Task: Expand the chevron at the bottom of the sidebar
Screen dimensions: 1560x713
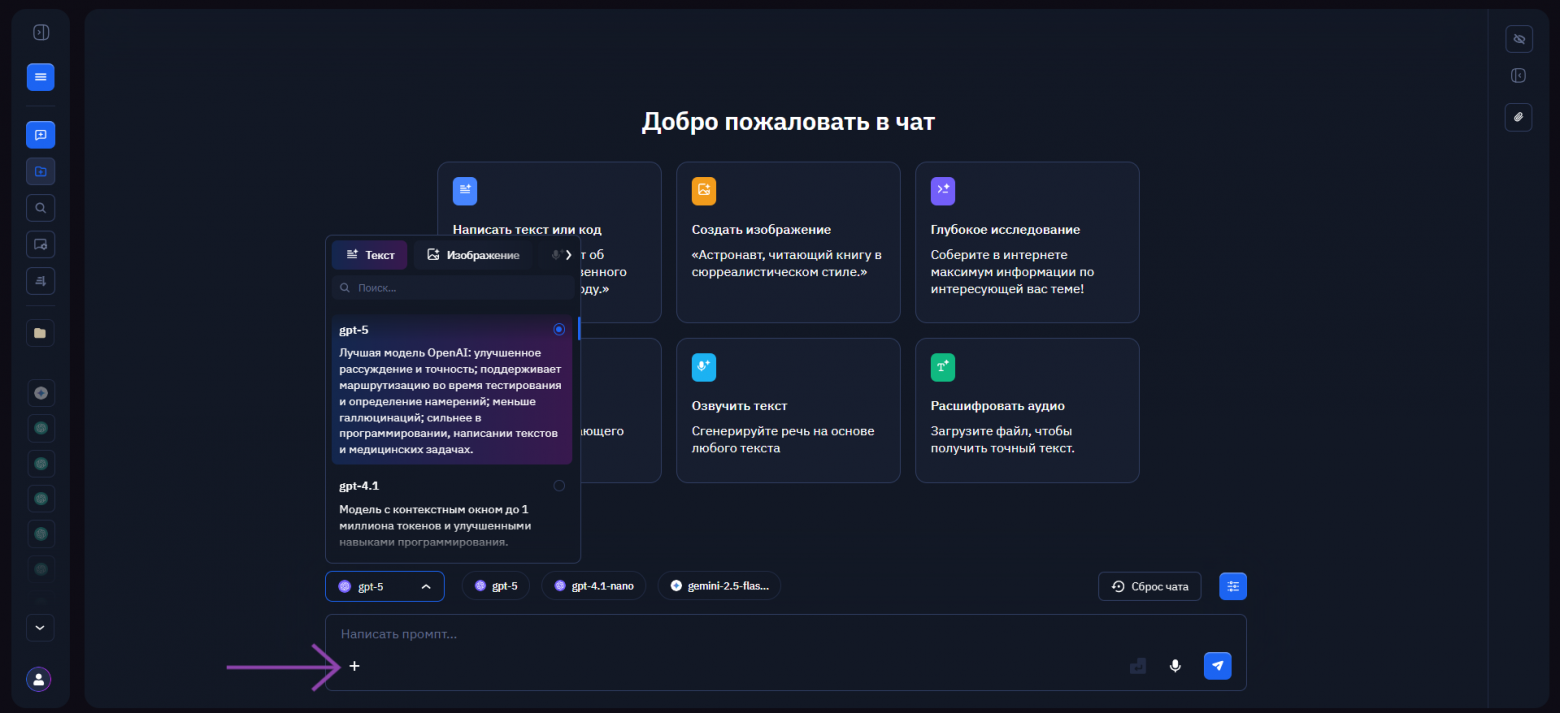Action: (40, 628)
